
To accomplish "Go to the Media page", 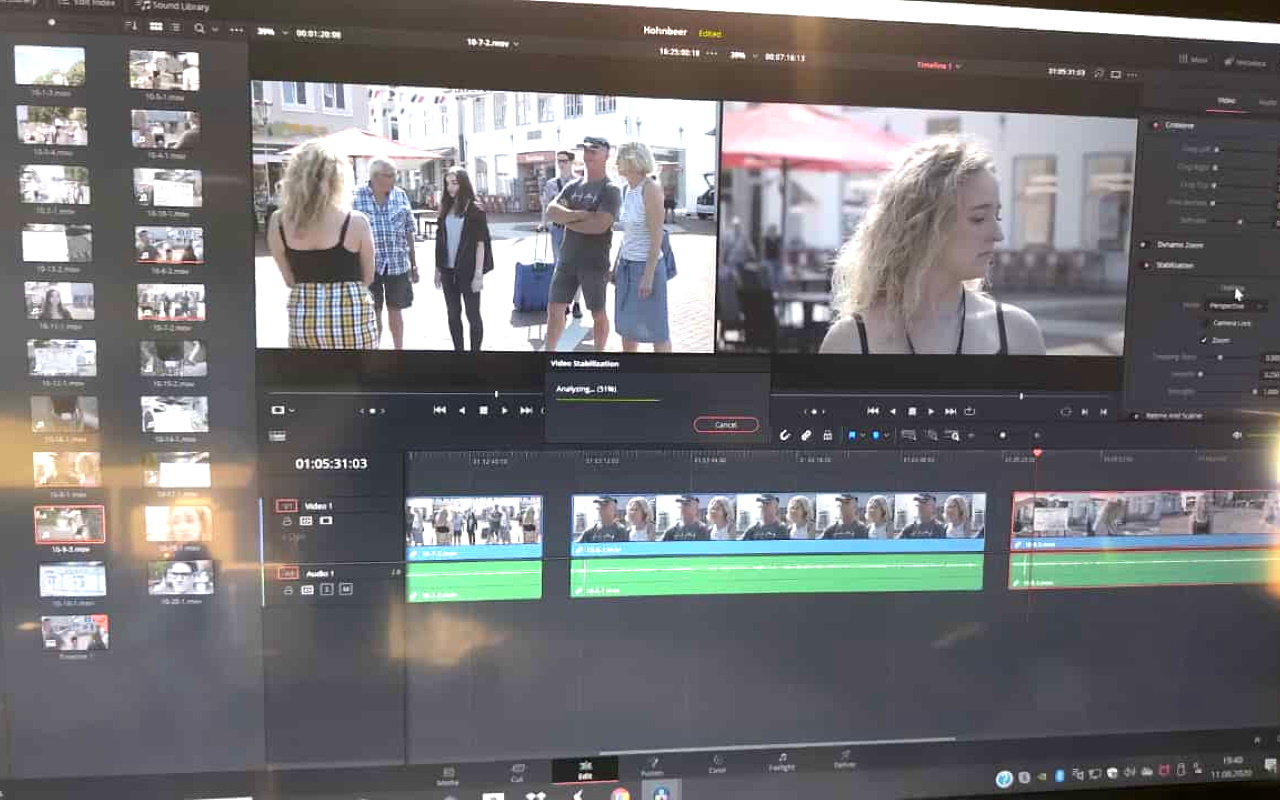I will (448, 774).
